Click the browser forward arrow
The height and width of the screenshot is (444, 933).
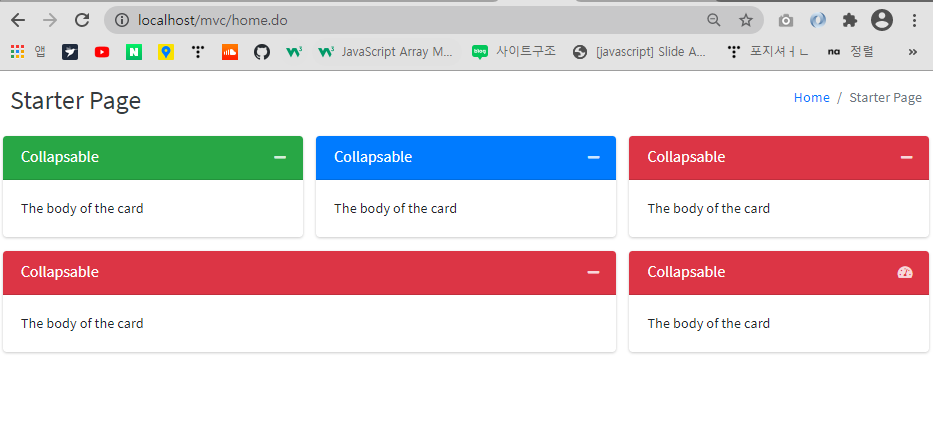click(x=50, y=20)
